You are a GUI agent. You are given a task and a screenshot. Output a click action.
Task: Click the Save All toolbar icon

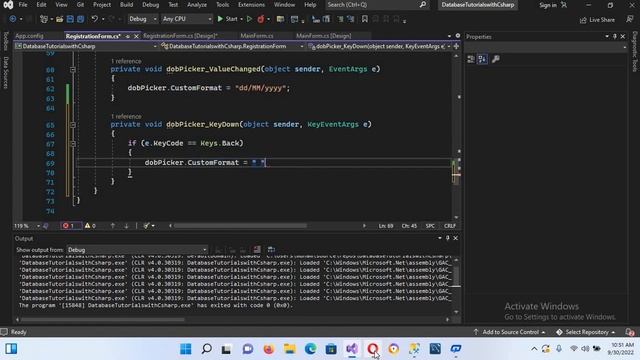click(x=81, y=19)
